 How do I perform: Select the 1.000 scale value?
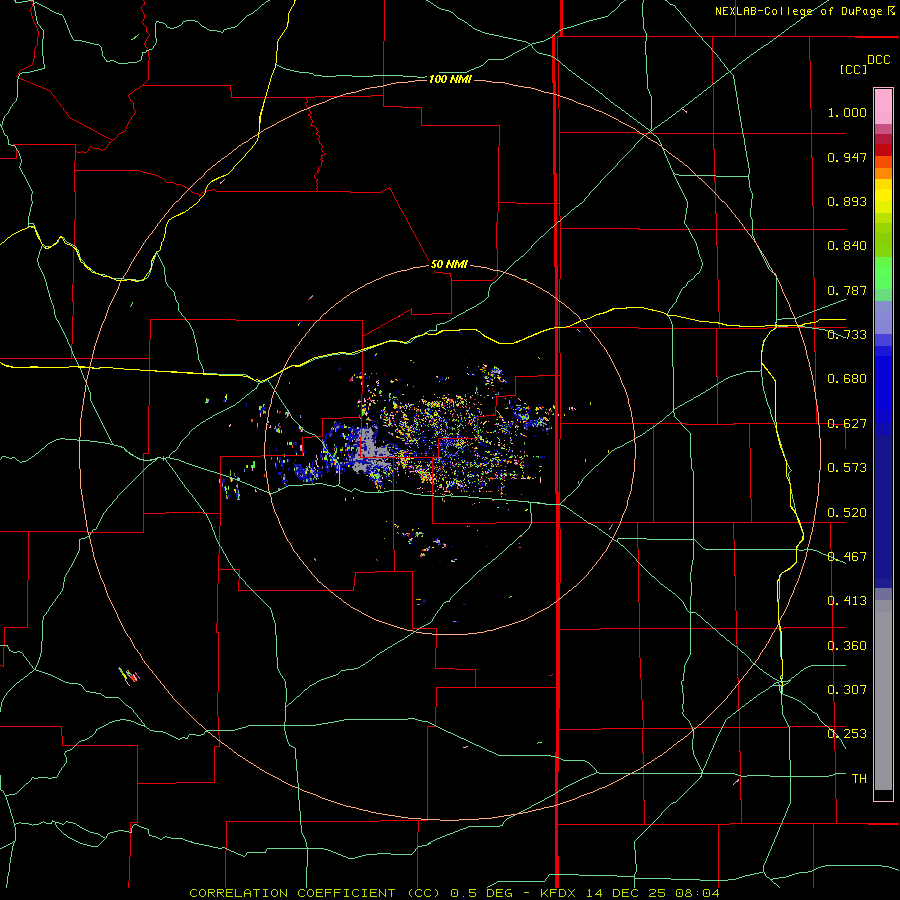click(847, 112)
